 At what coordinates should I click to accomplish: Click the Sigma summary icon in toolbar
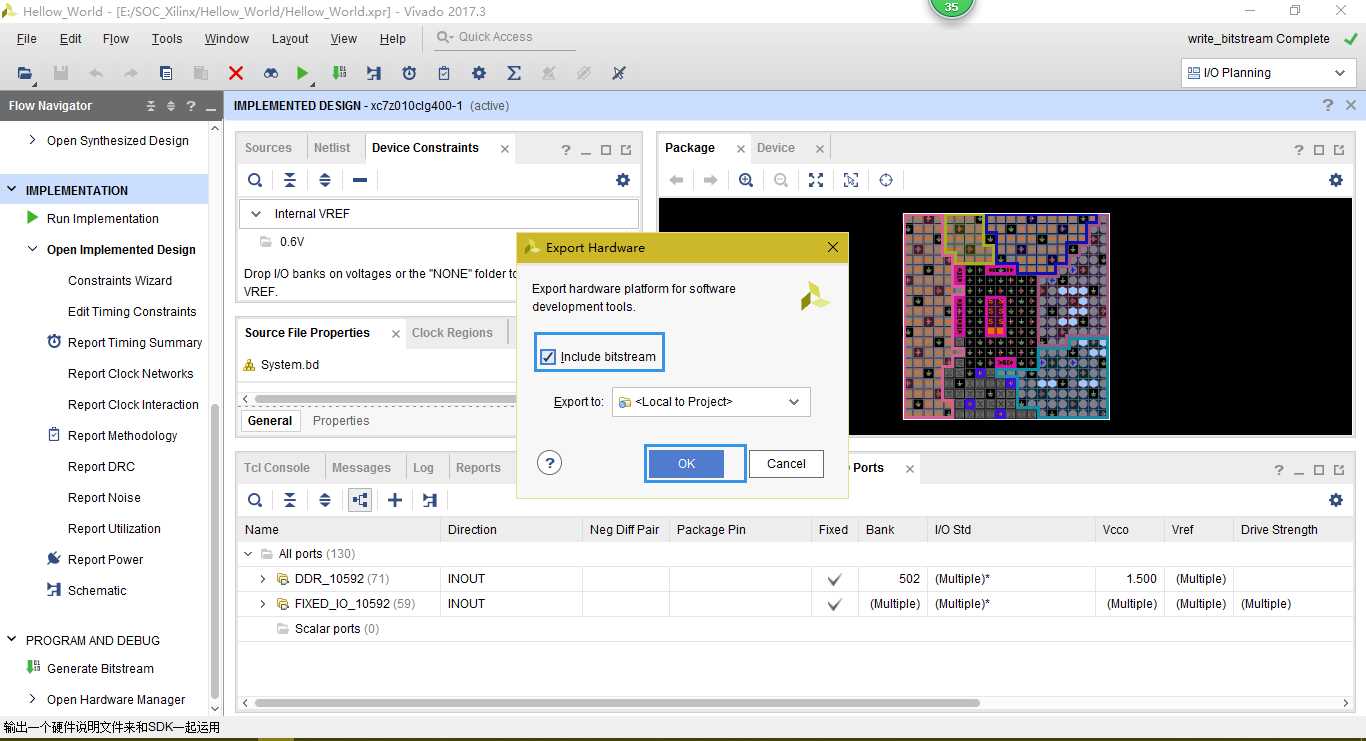[514, 73]
